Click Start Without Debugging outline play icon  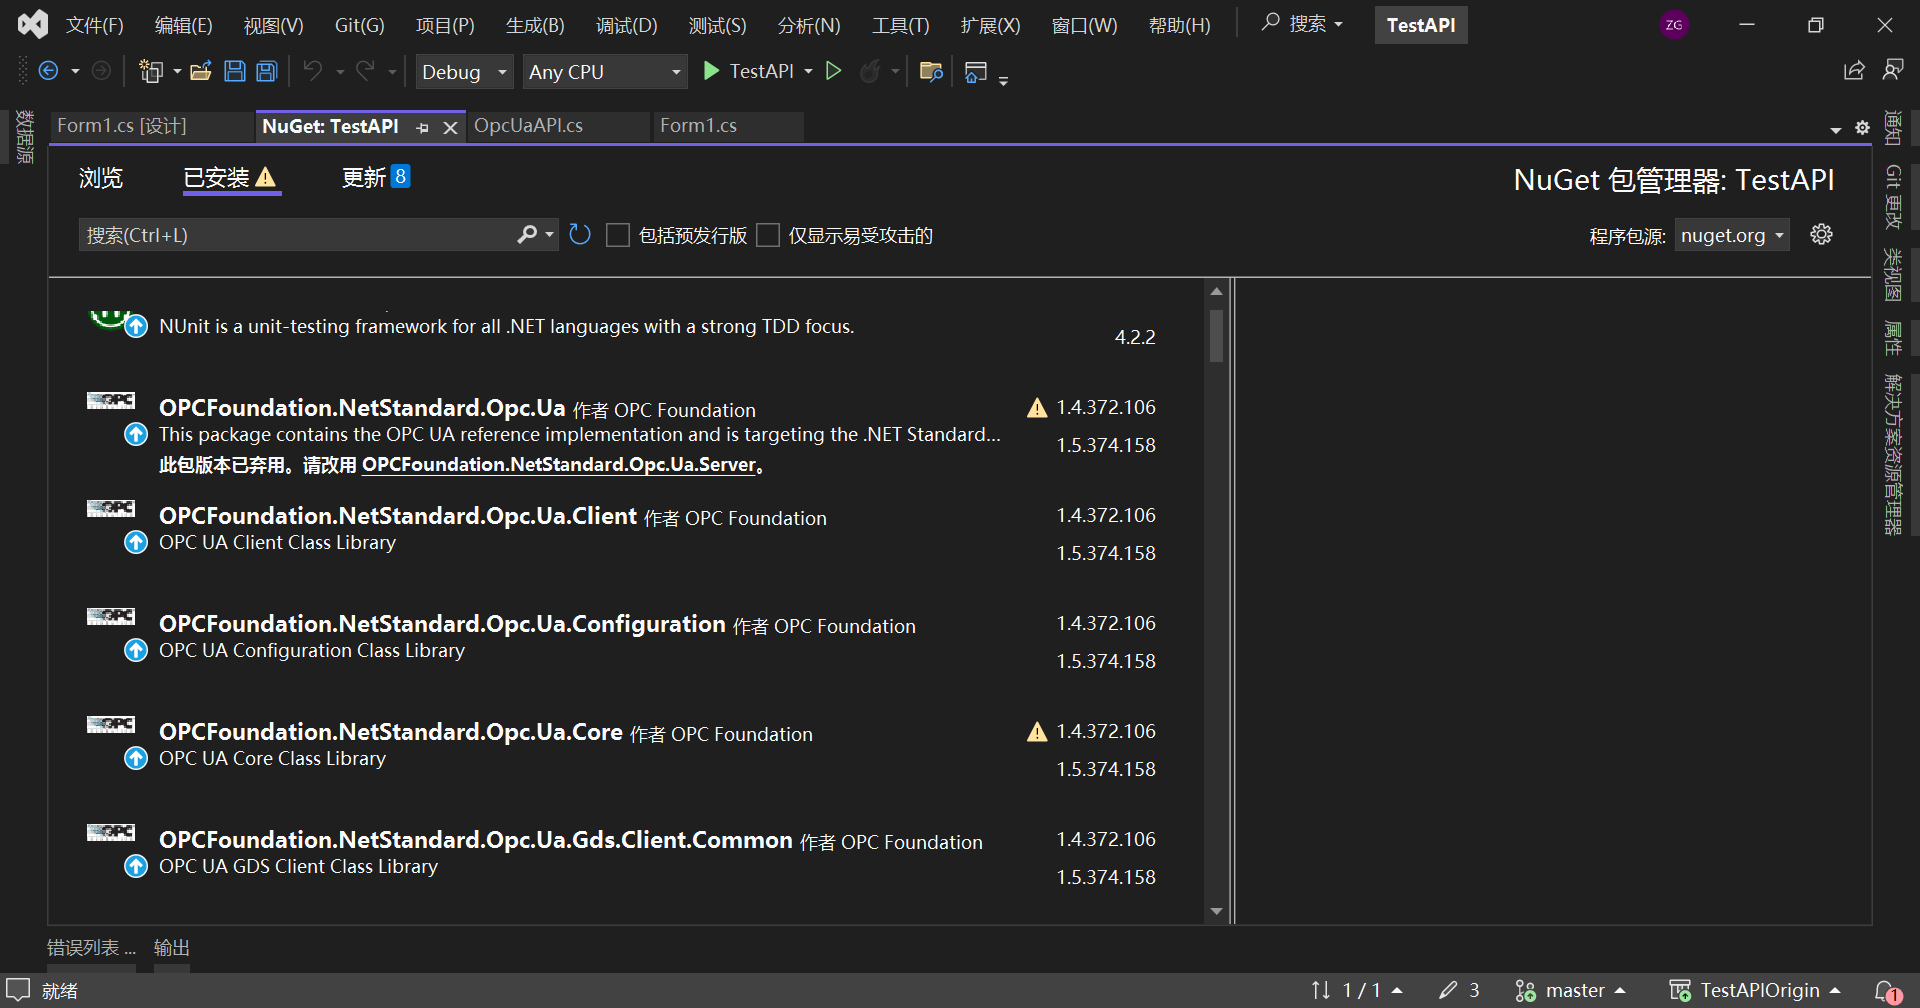click(x=833, y=71)
